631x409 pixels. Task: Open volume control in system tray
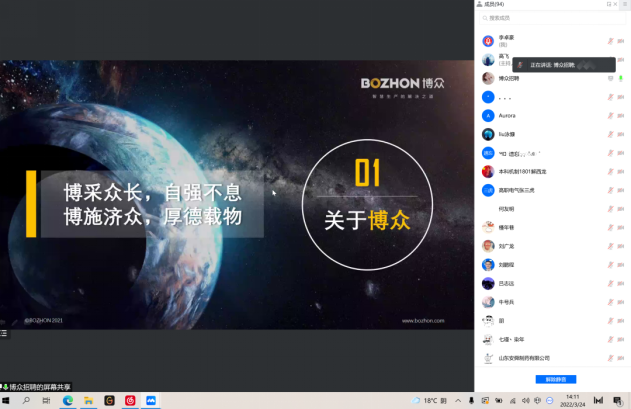click(x=526, y=401)
